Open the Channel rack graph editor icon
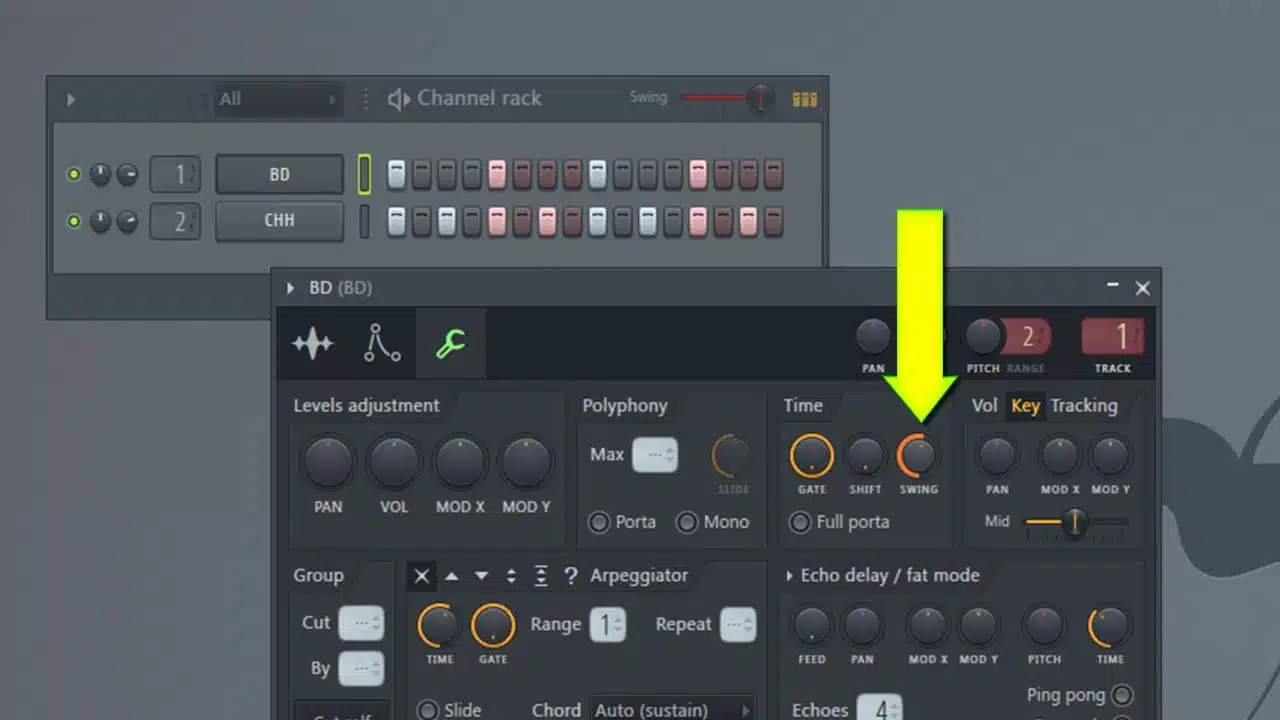This screenshot has width=1280, height=720. tap(805, 99)
